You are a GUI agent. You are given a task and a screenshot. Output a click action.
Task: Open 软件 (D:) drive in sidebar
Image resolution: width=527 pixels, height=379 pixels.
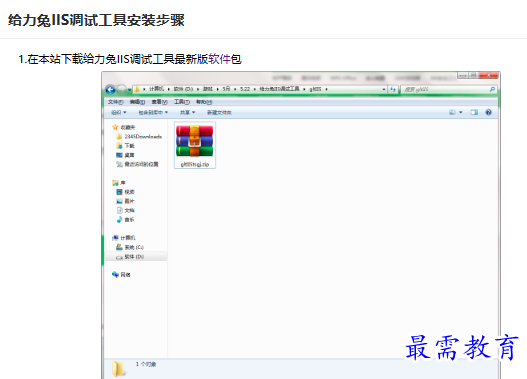[x=130, y=256]
